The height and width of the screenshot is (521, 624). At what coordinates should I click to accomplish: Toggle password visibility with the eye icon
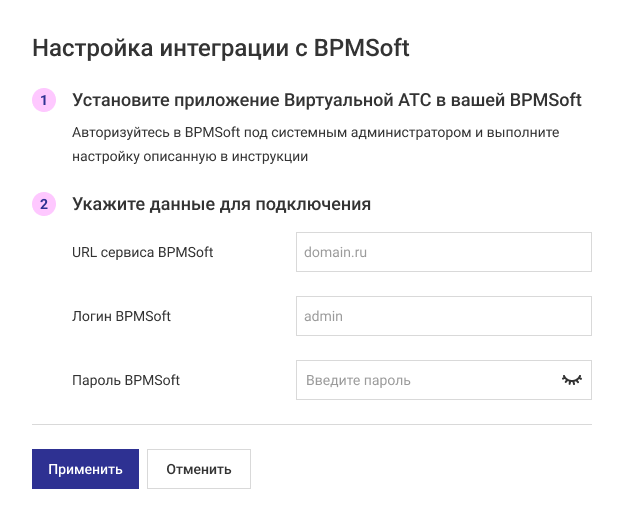tap(571, 380)
